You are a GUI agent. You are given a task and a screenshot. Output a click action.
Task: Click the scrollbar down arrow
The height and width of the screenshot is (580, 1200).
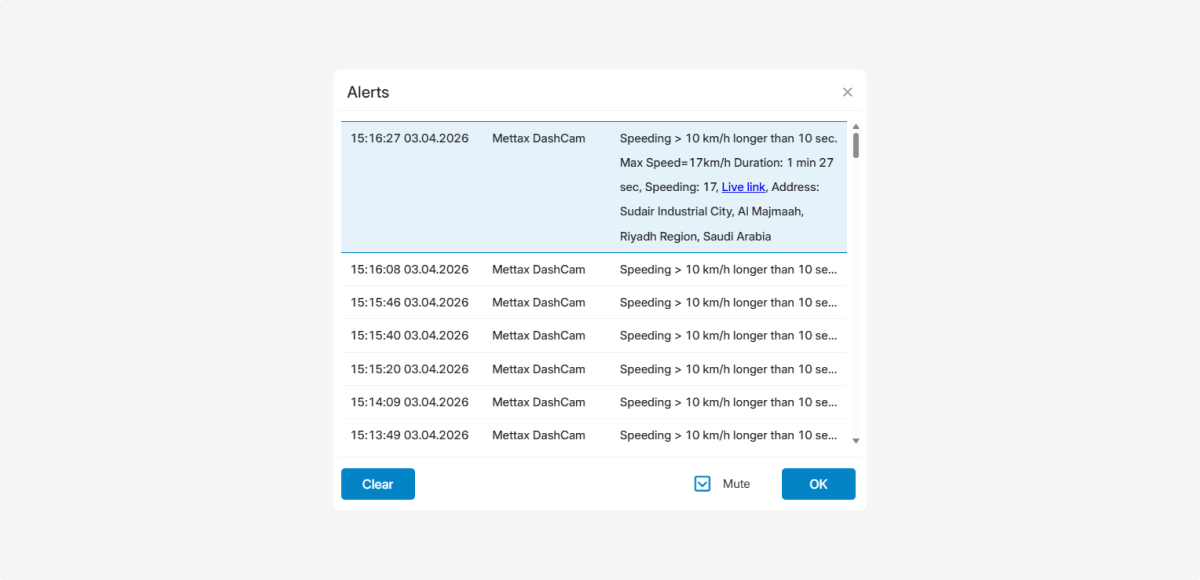pos(856,440)
